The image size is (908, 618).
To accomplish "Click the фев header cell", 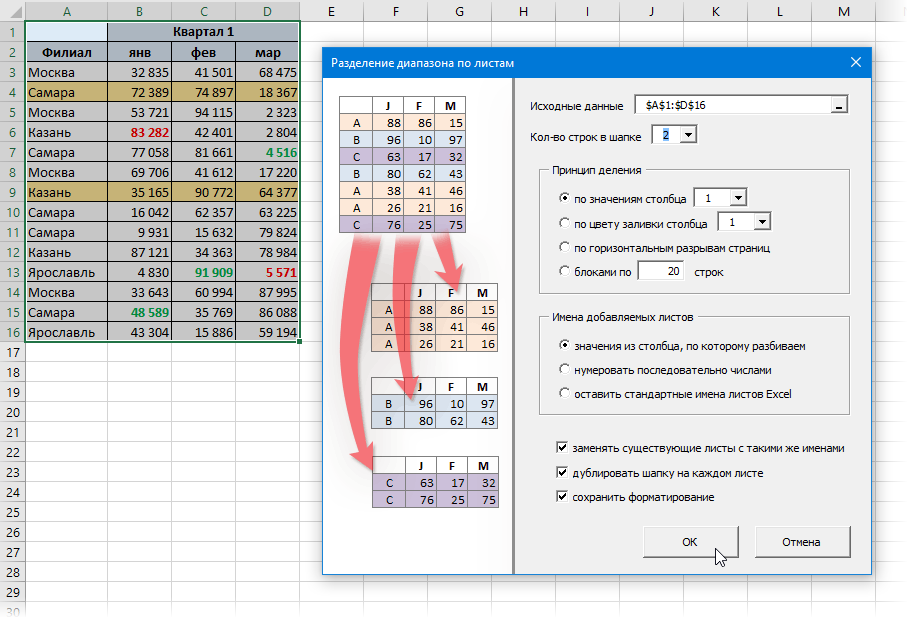I will (204, 52).
